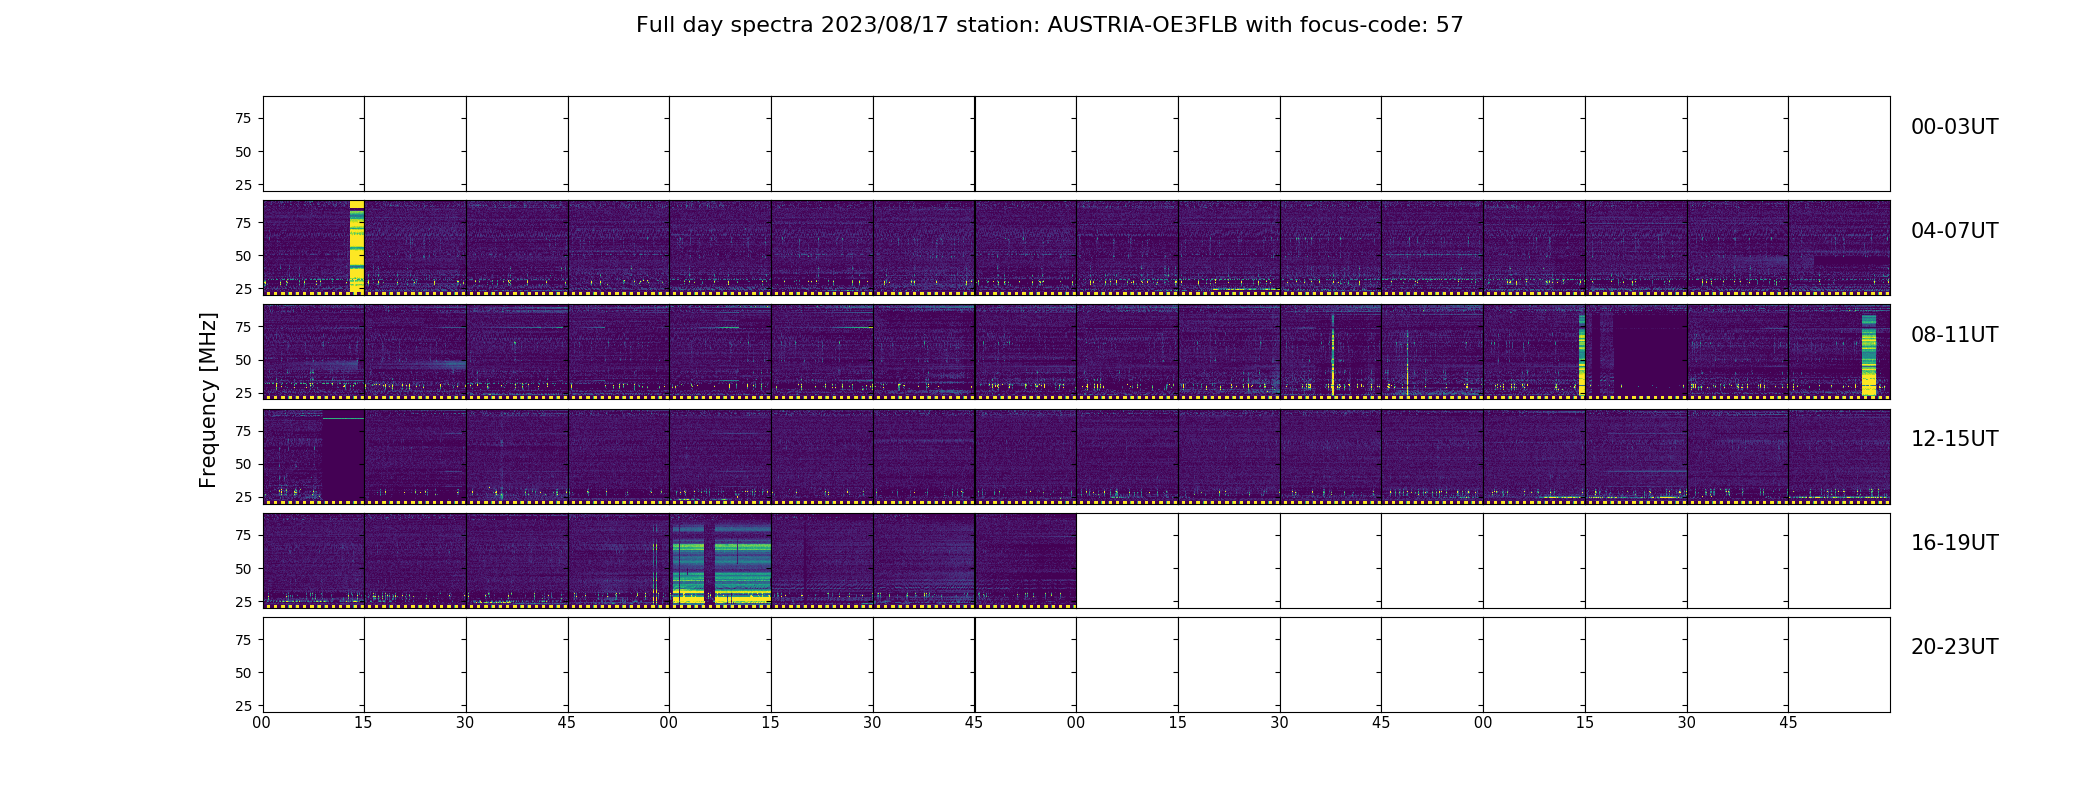Pick the 50 tick of the 08-11UT row
Screen dimensions: 2100x800
click(243, 360)
